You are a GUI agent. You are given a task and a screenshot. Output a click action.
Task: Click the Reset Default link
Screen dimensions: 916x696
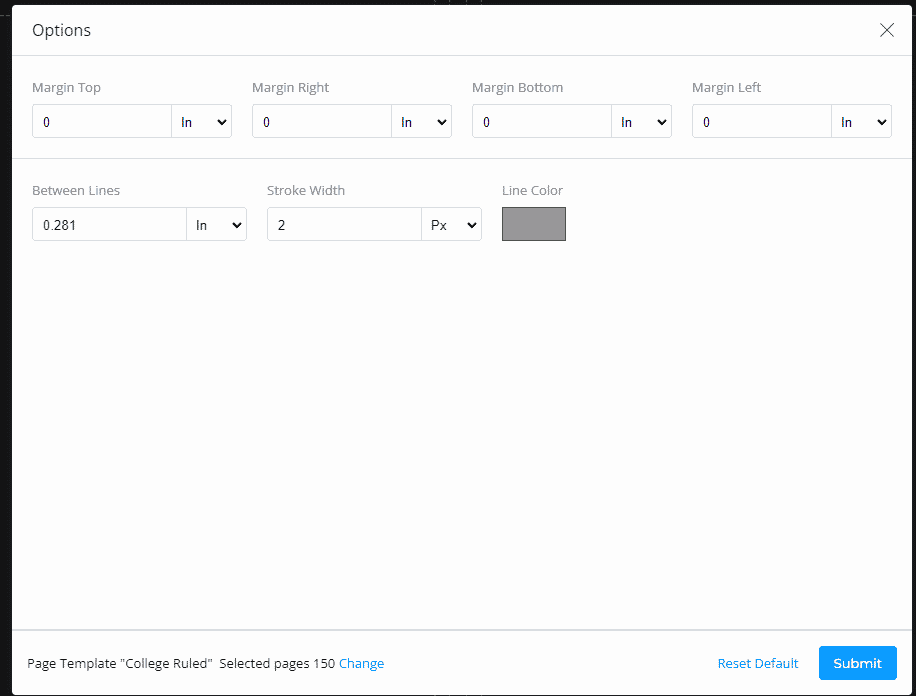point(758,663)
